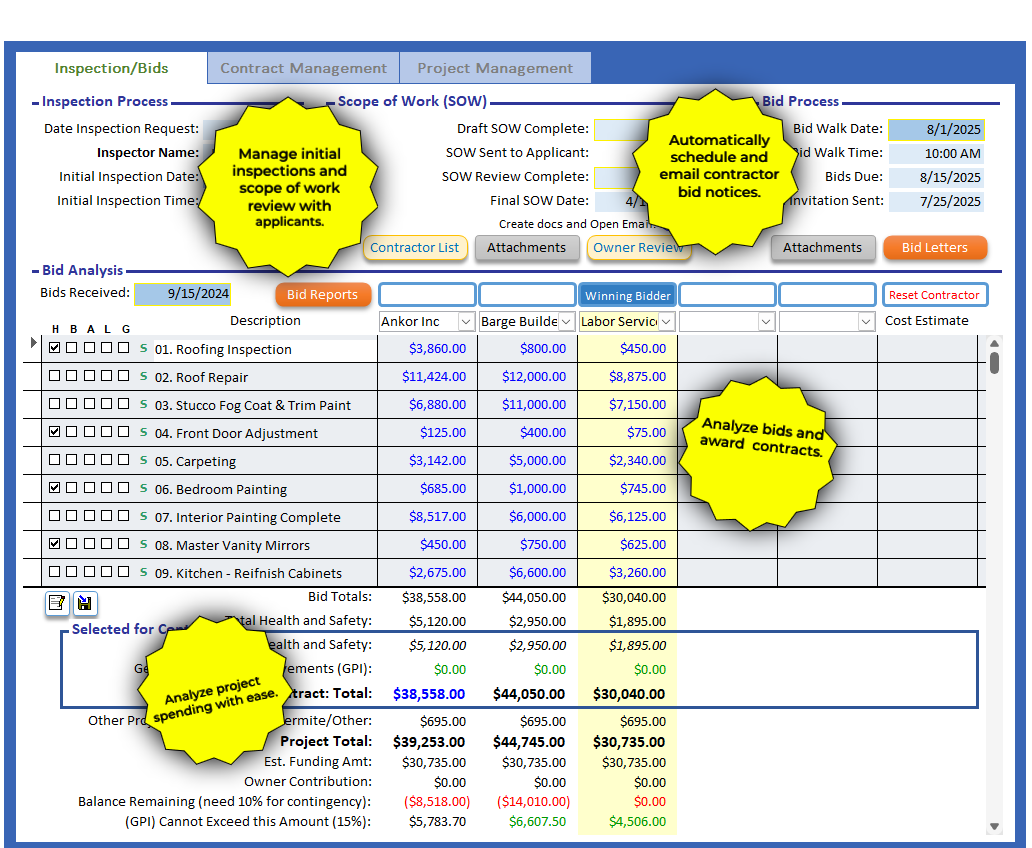This screenshot has height=848, width=1032.
Task: Click the green GPI limit $4,506.00
Action: [637, 822]
